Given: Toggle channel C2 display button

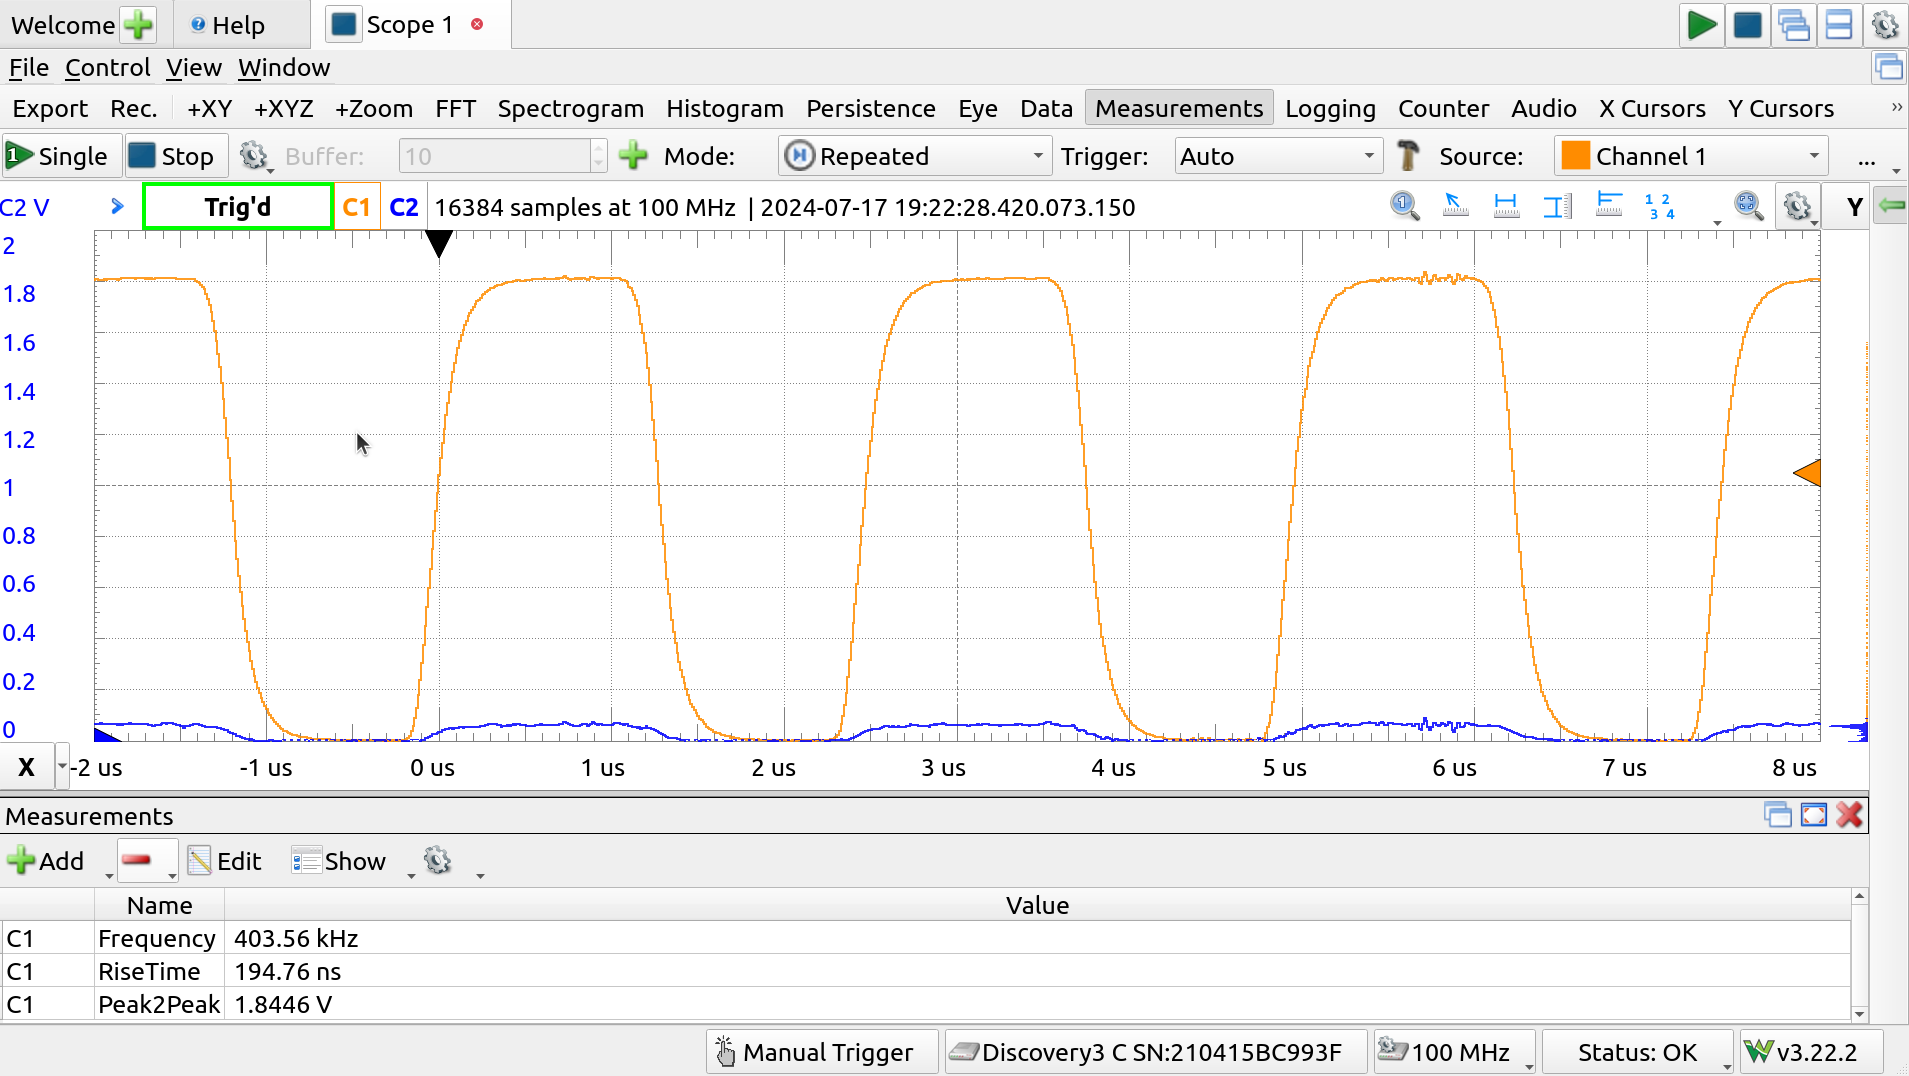Looking at the screenshot, I should tap(403, 207).
